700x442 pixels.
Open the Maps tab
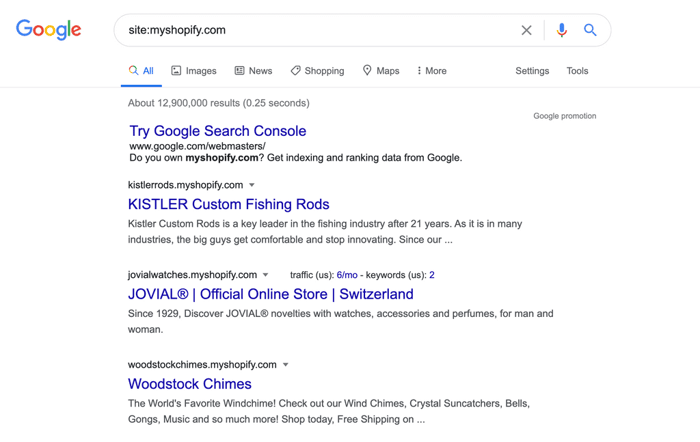click(381, 71)
